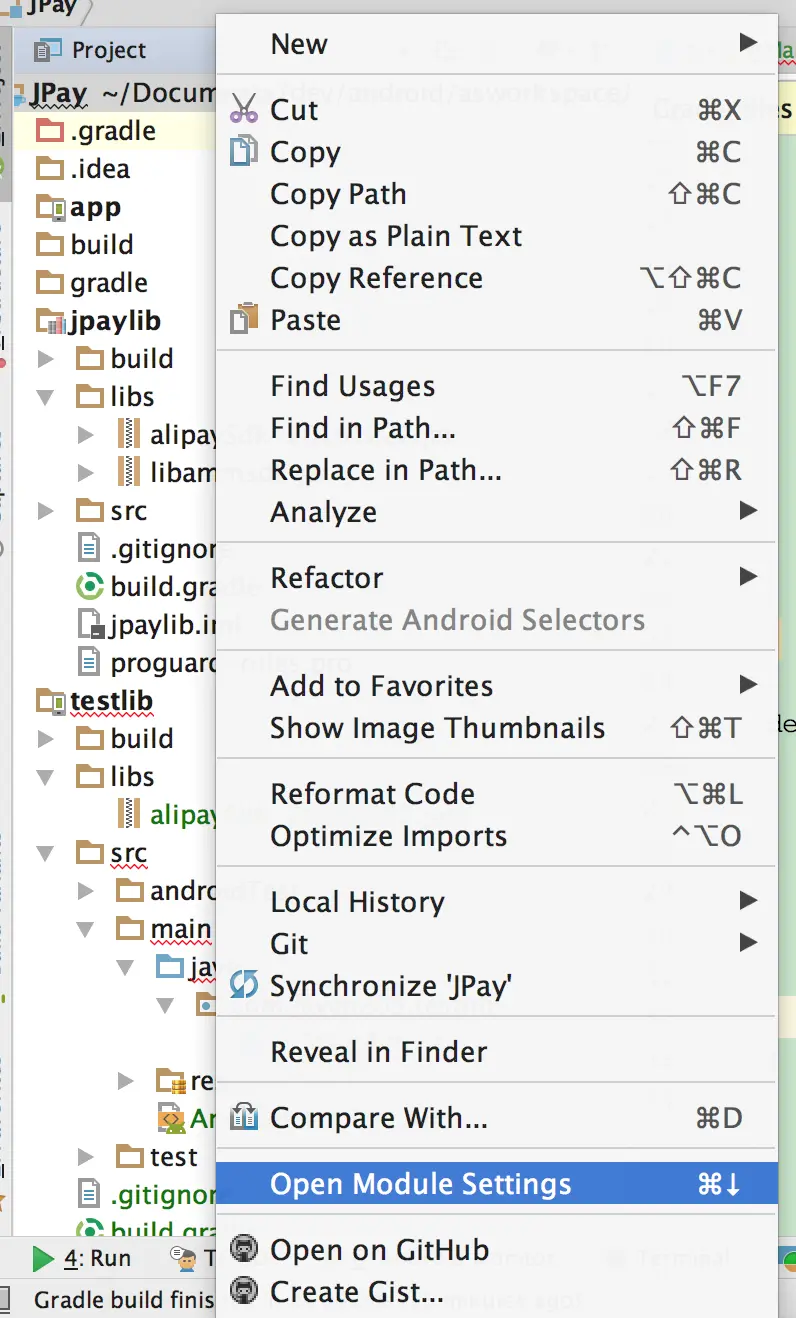Choose Copy Reference
Image resolution: width=796 pixels, height=1318 pixels.
click(x=497, y=277)
